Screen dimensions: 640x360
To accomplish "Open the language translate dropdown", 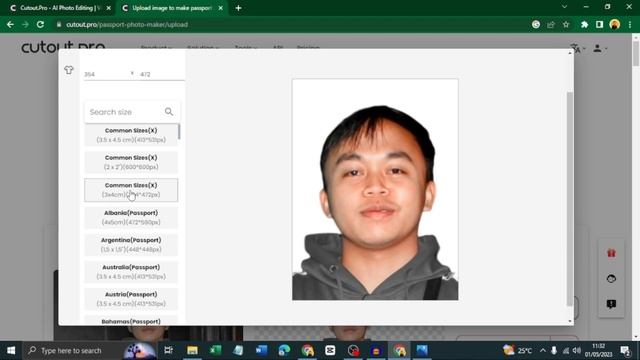I will (578, 49).
